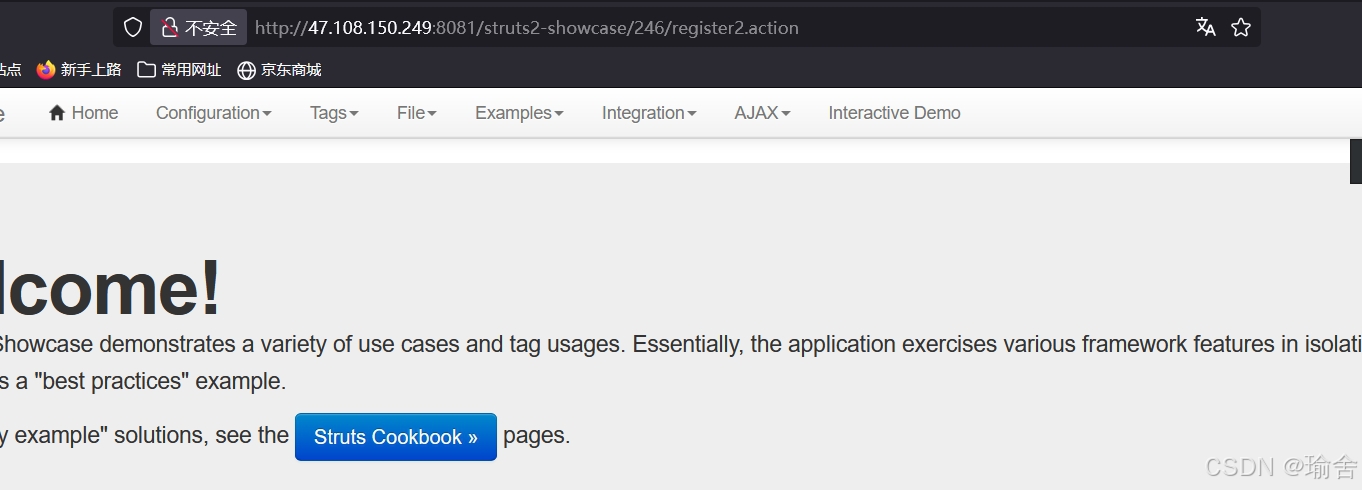1362x490 pixels.
Task: Expand the Integration dropdown menu
Action: point(649,113)
